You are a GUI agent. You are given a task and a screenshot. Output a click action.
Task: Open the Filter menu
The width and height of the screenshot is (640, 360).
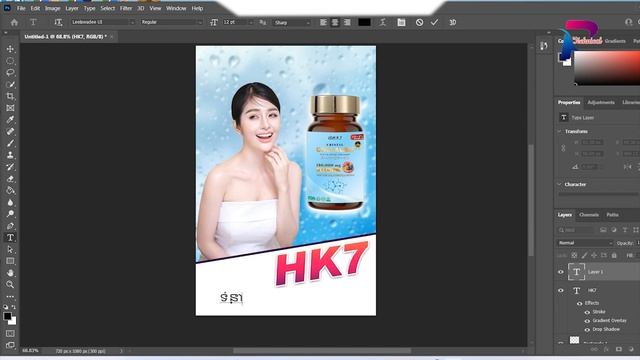[x=126, y=8]
